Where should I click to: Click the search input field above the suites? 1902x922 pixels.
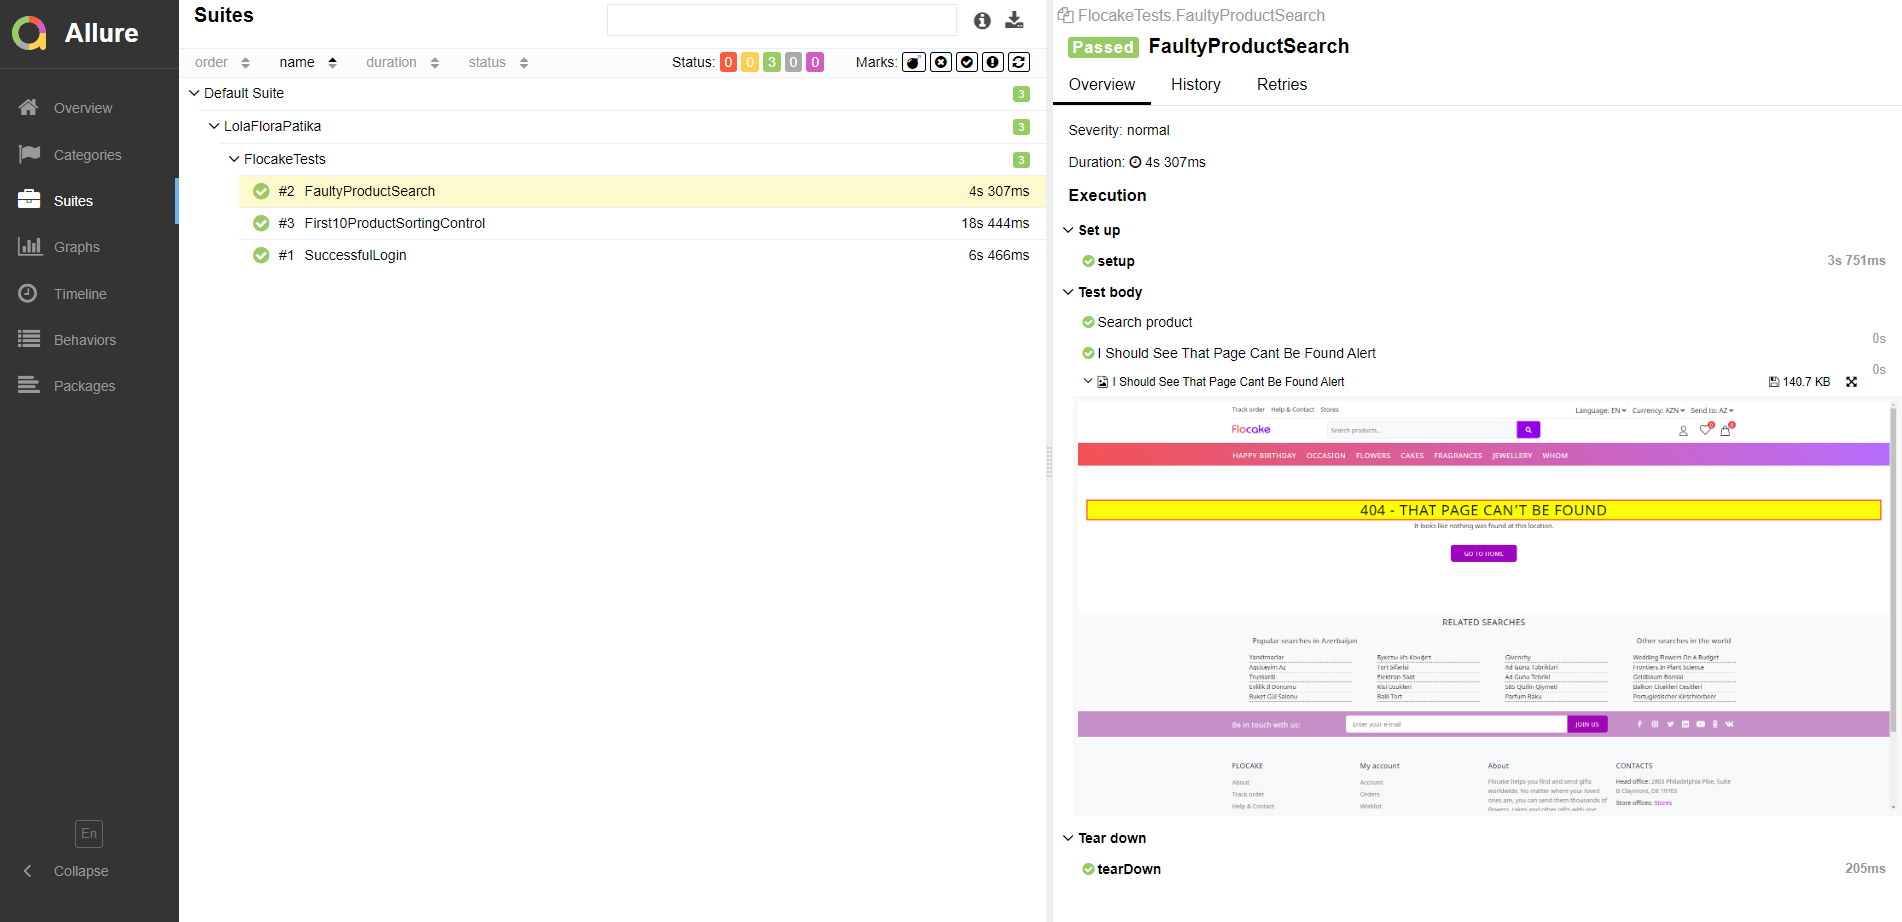781,19
